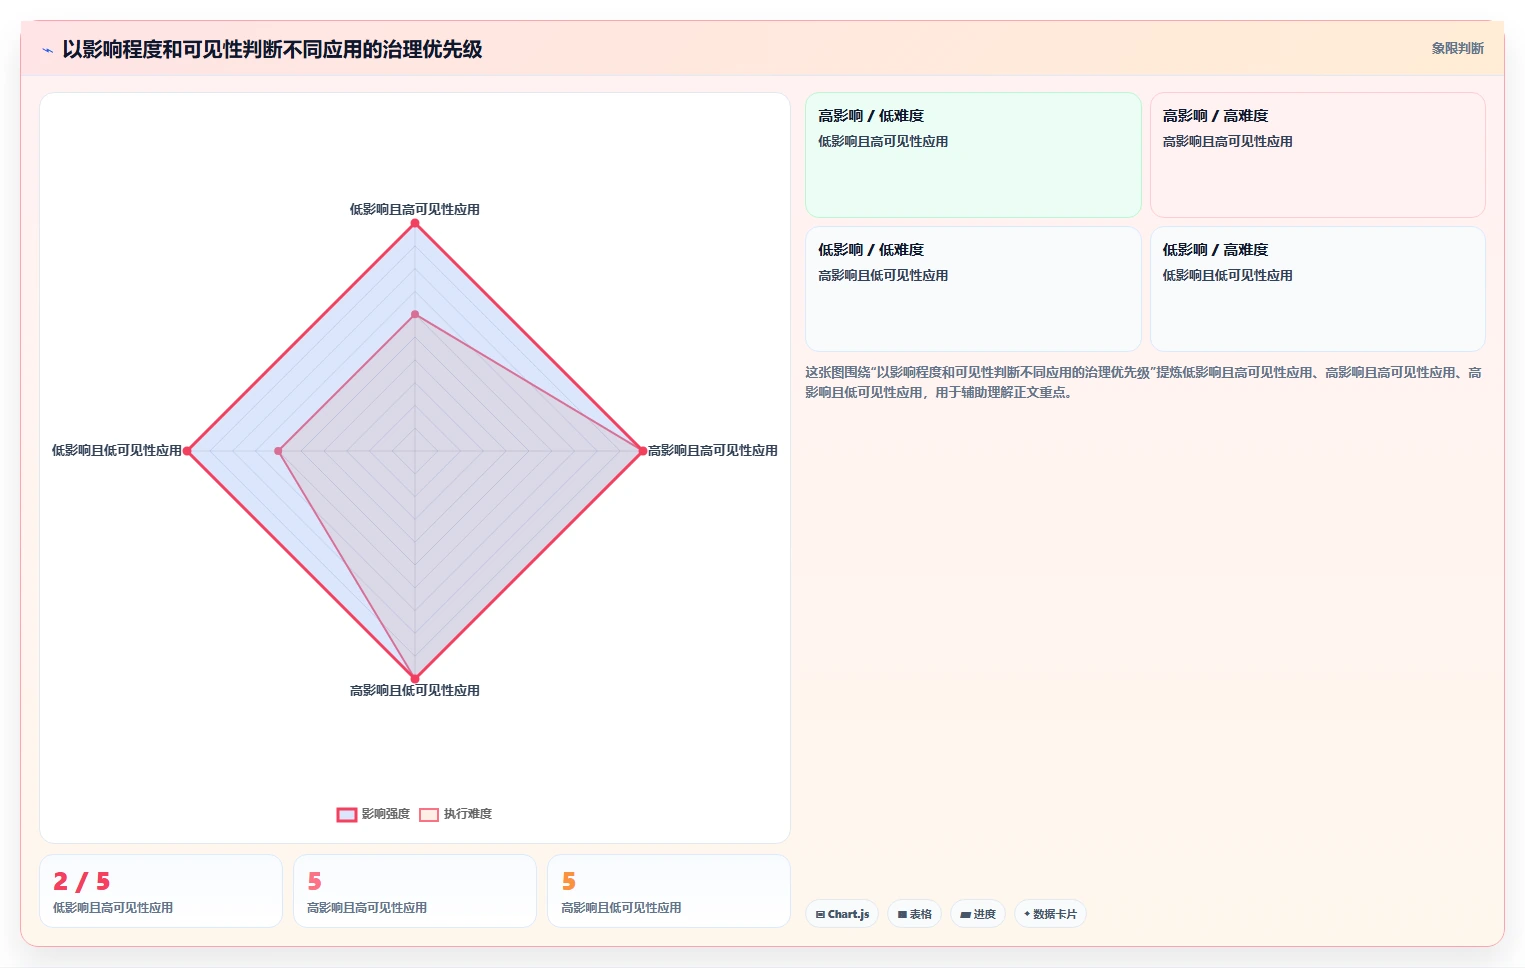Click the 2 / 5 stat value

82,881
